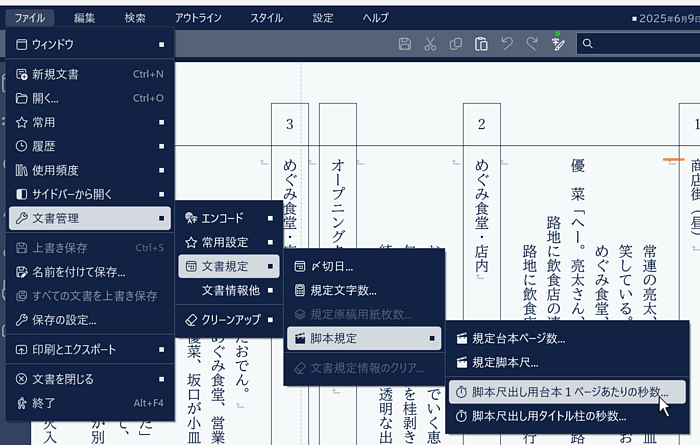The height and width of the screenshot is (445, 700).
Task: Click the eraser icon beside クリーンアップ
Action: (191, 320)
